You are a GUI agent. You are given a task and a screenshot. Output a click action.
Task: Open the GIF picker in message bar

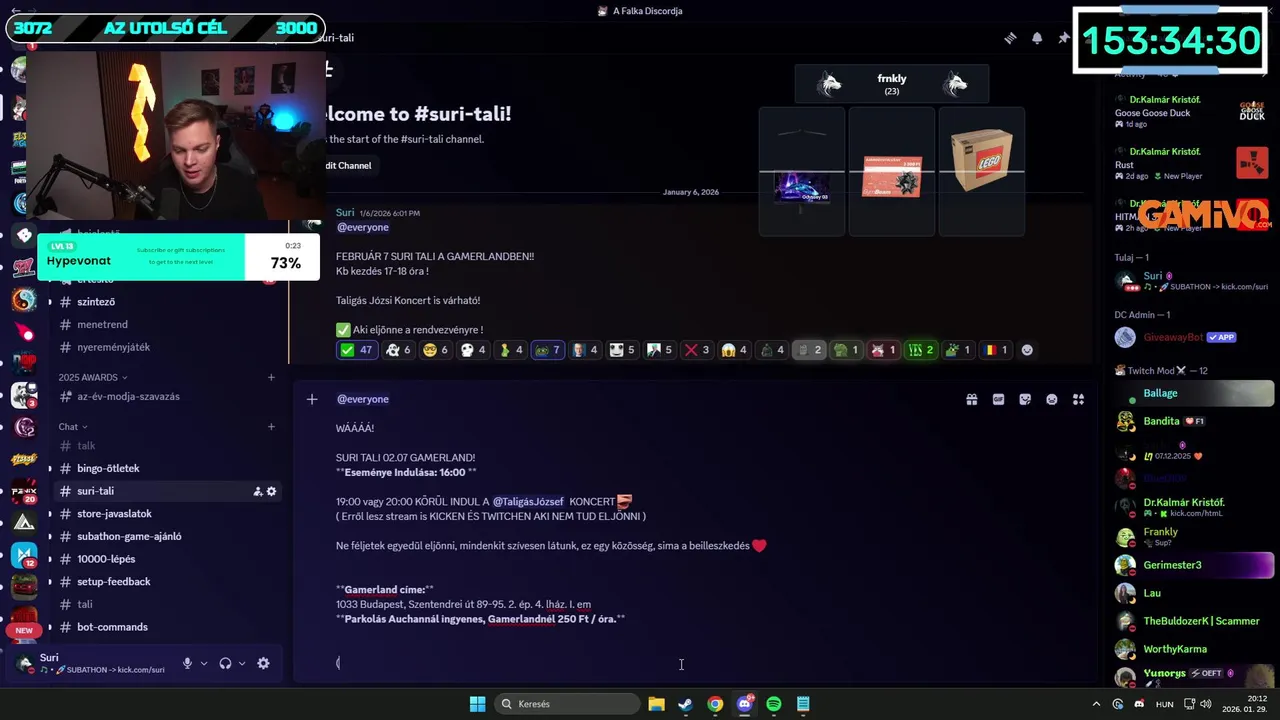point(998,399)
